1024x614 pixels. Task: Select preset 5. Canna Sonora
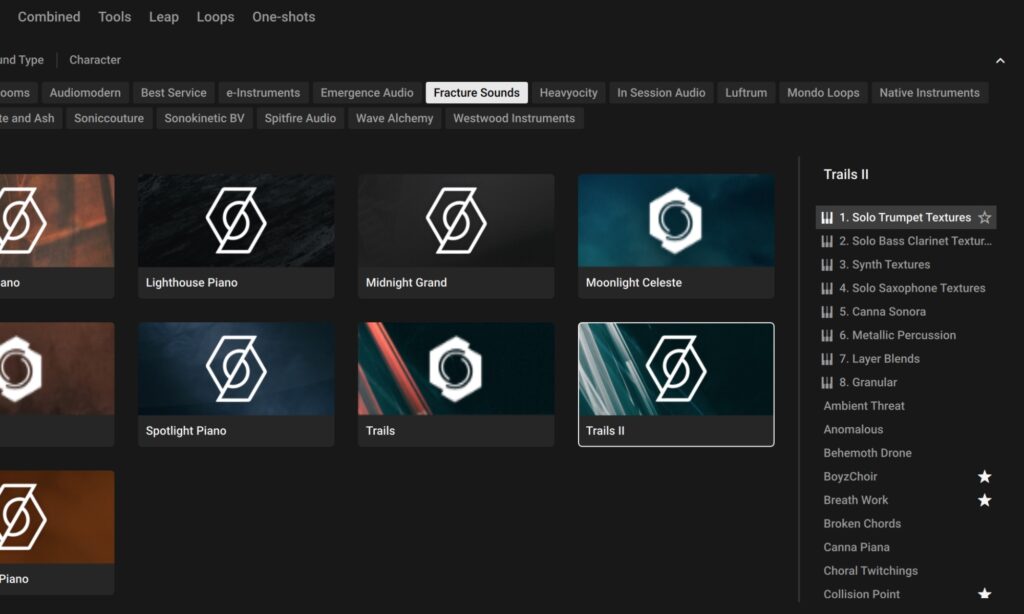click(x=906, y=312)
